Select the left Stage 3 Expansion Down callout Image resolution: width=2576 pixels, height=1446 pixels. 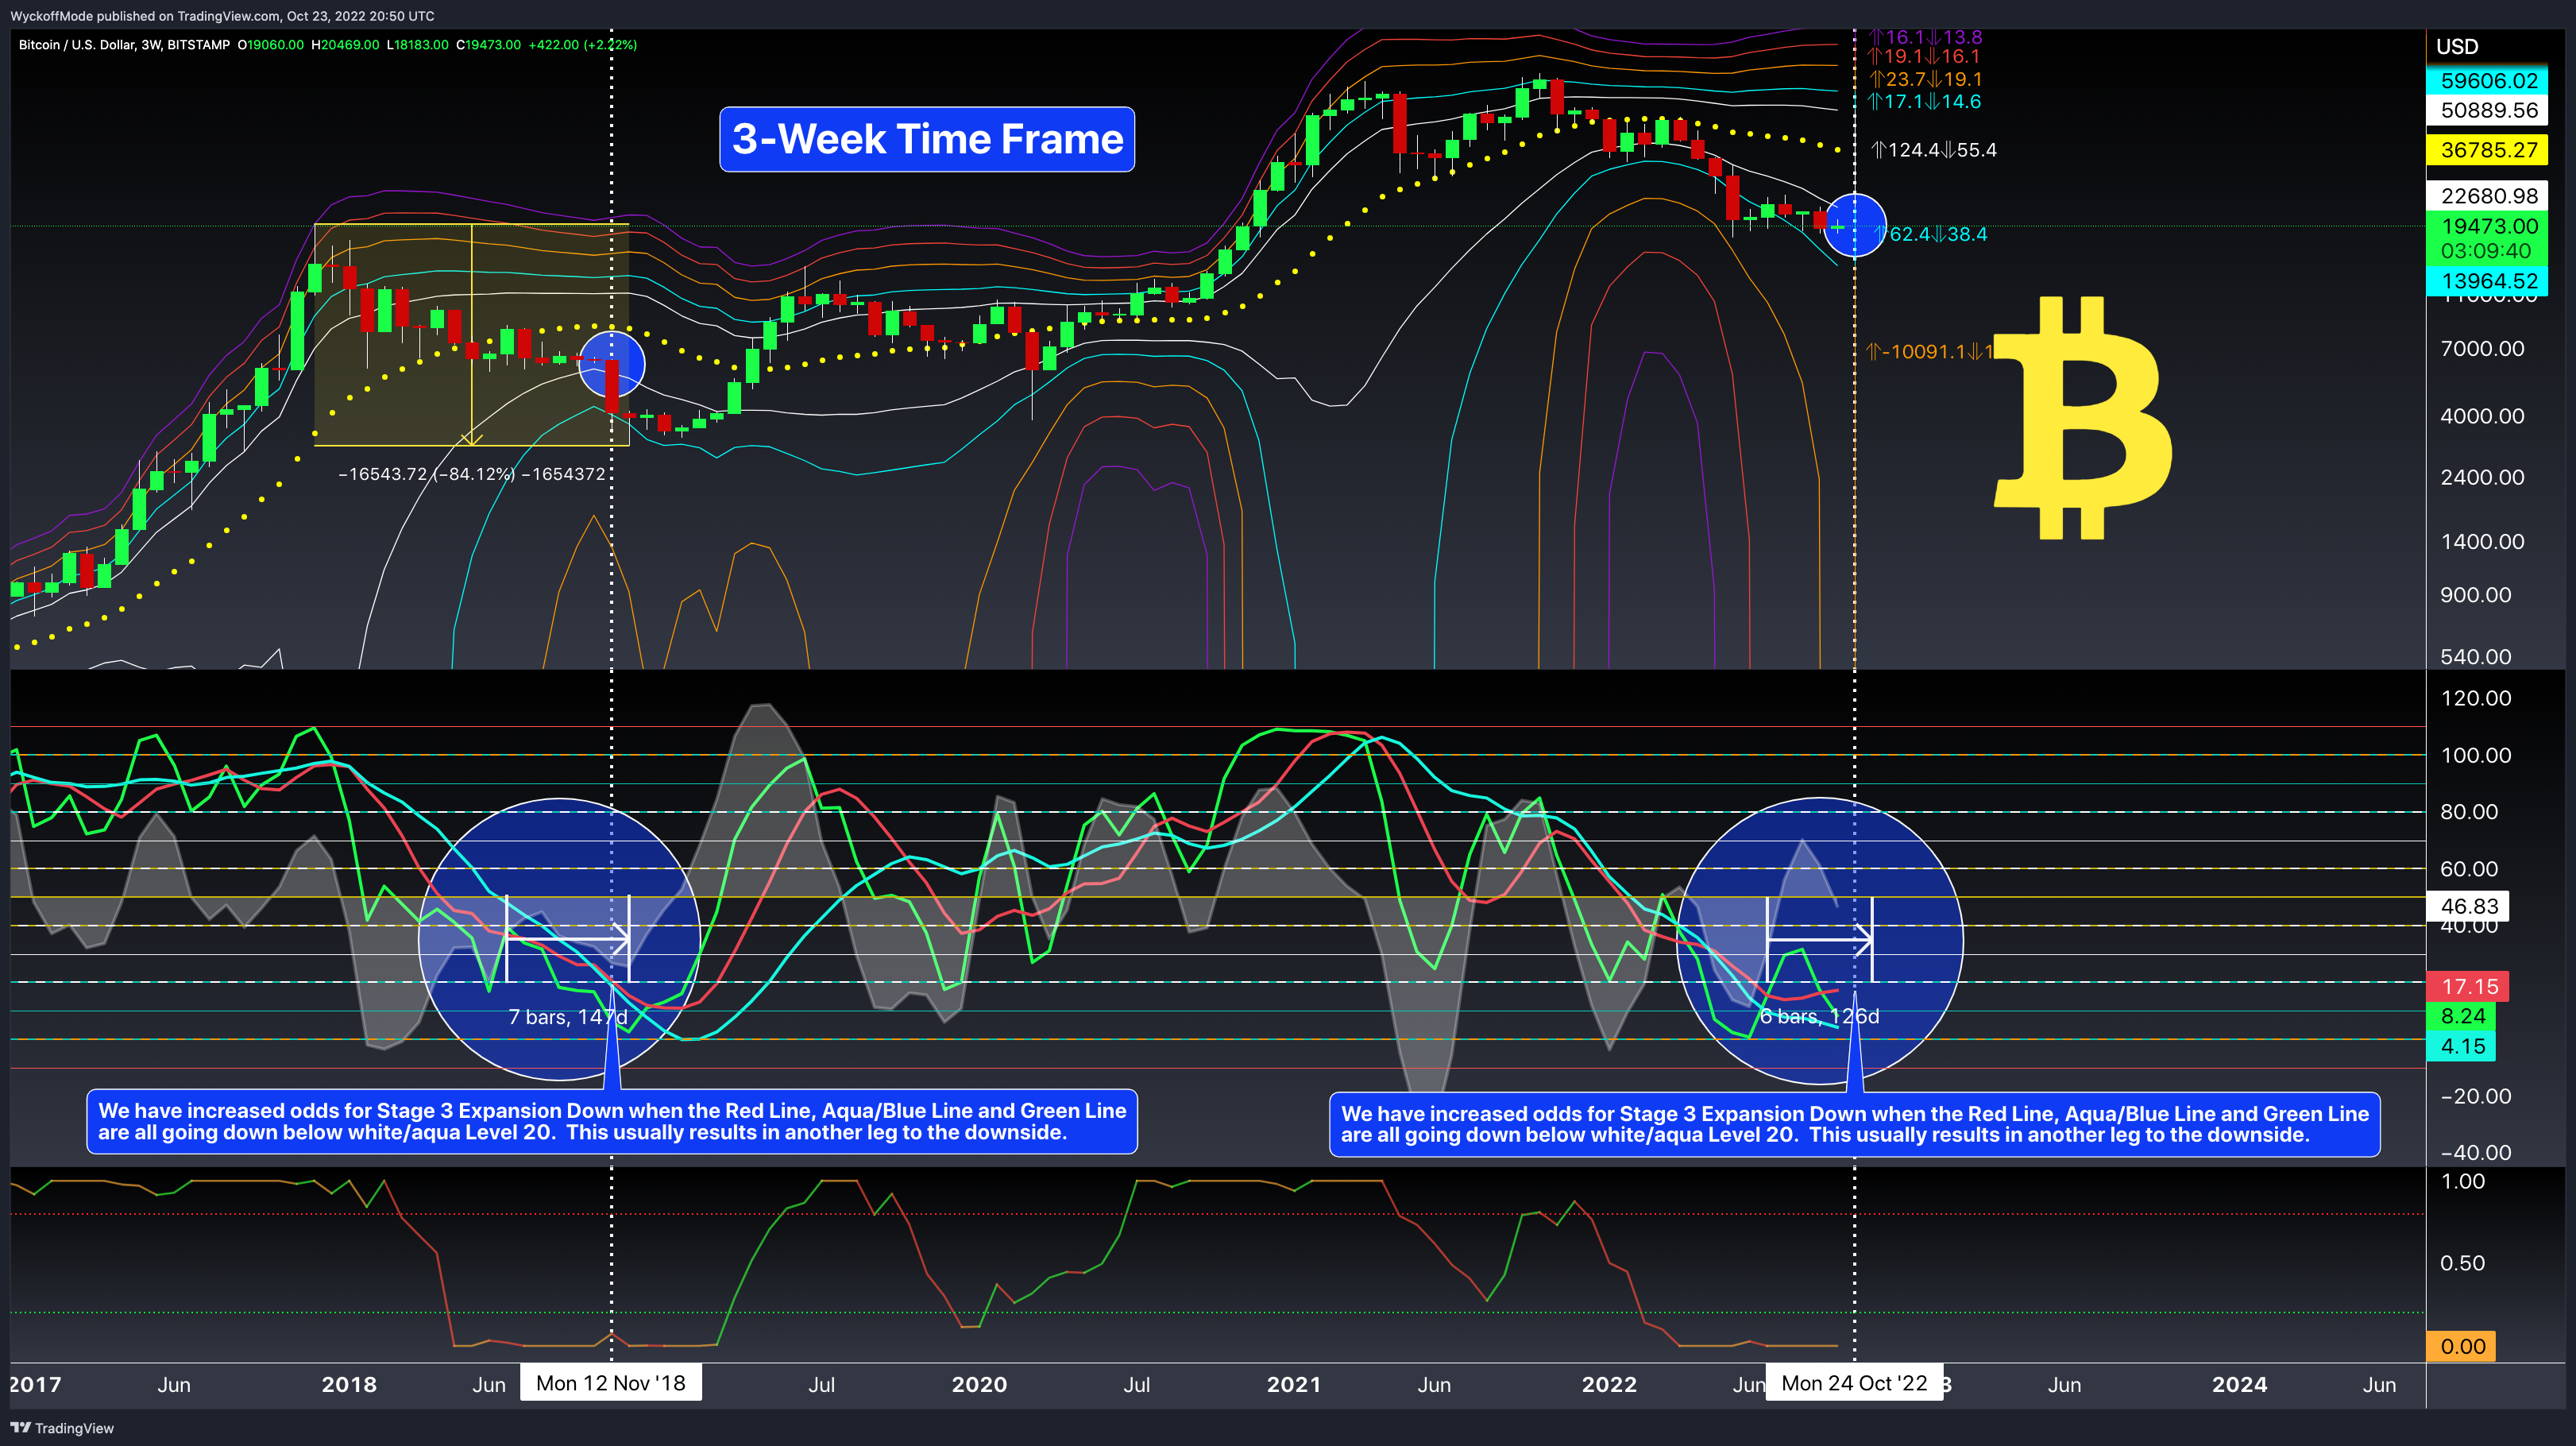pyautogui.click(x=612, y=1122)
